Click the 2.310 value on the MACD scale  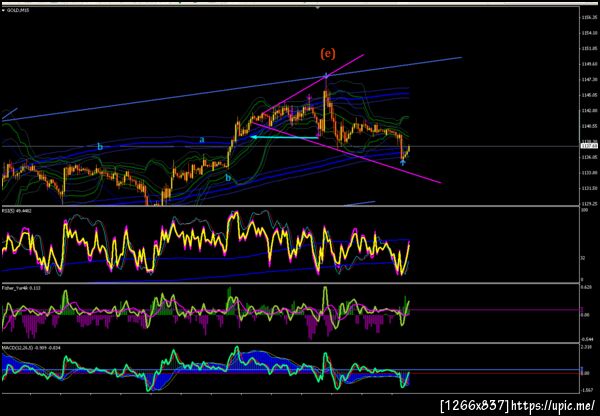586,347
